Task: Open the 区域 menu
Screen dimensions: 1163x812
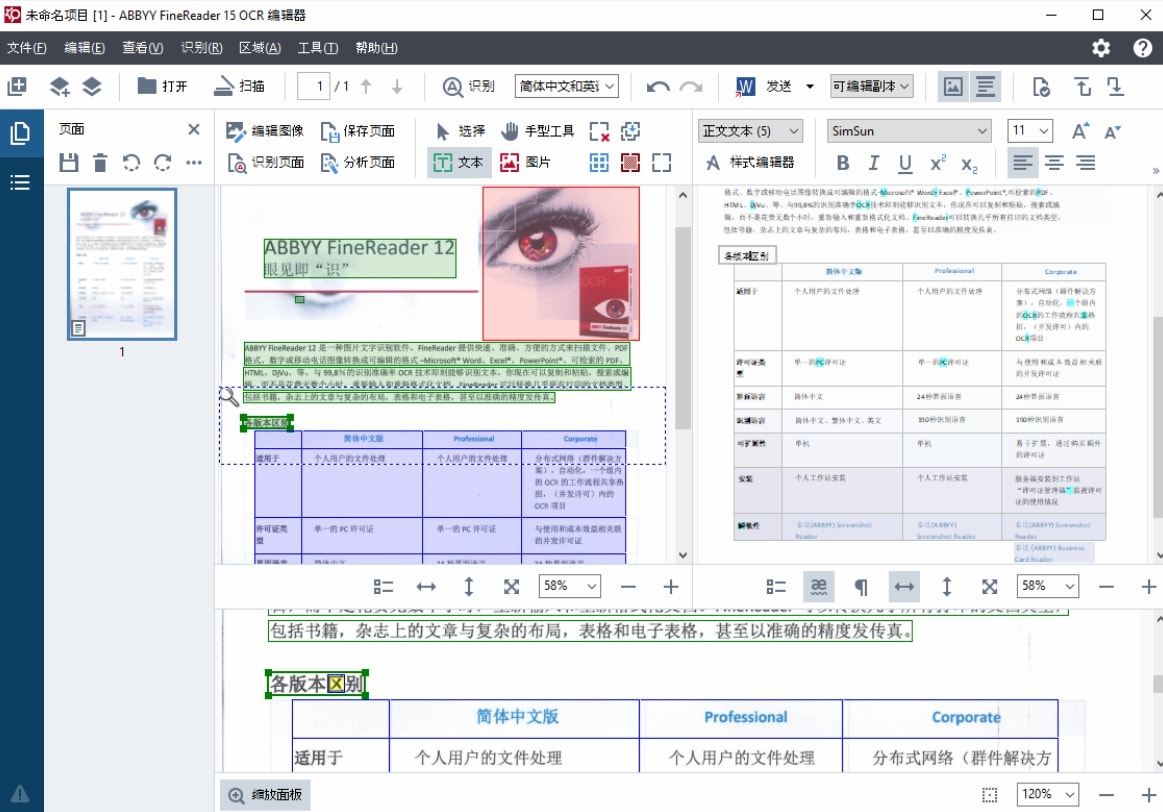Action: coord(260,47)
